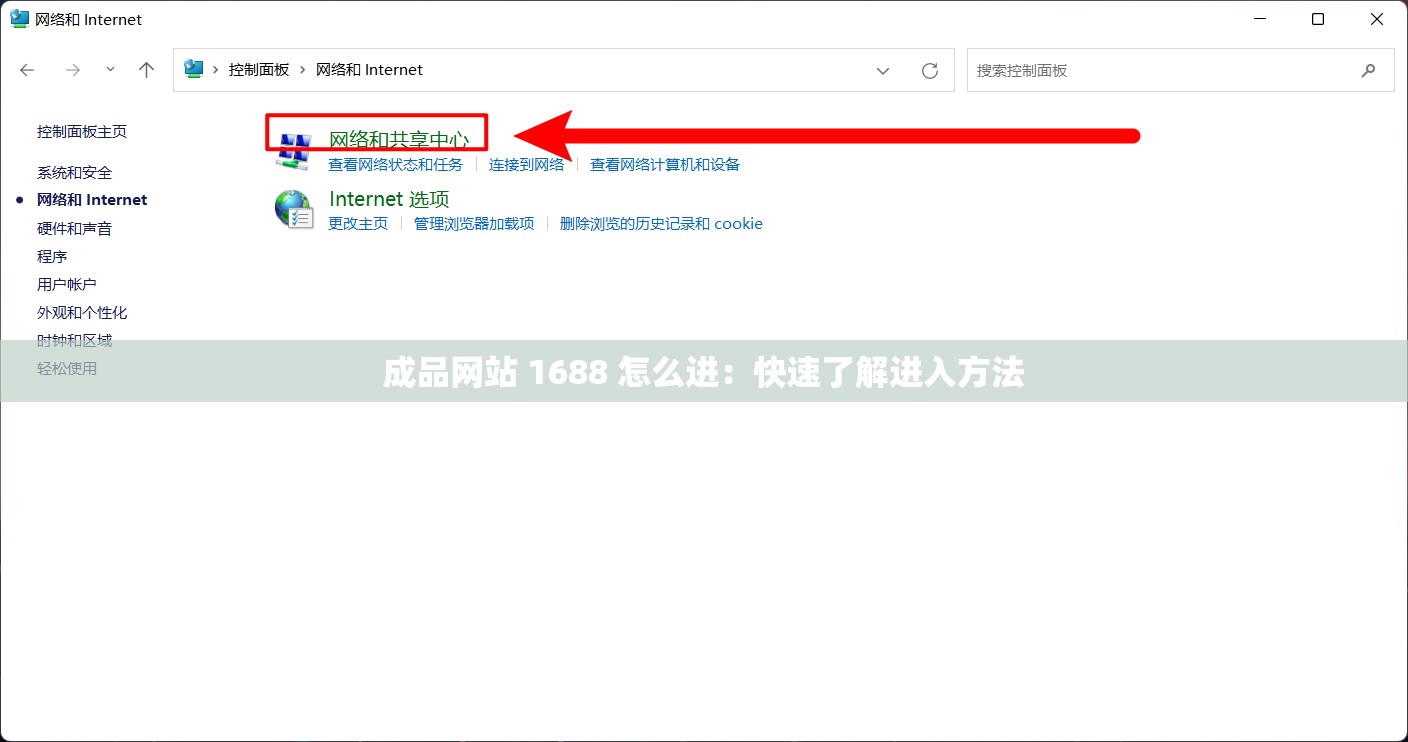This screenshot has width=1408, height=742.
Task: Expand the chevron between 控制面板 and 网络和 Internet
Action: coord(302,70)
